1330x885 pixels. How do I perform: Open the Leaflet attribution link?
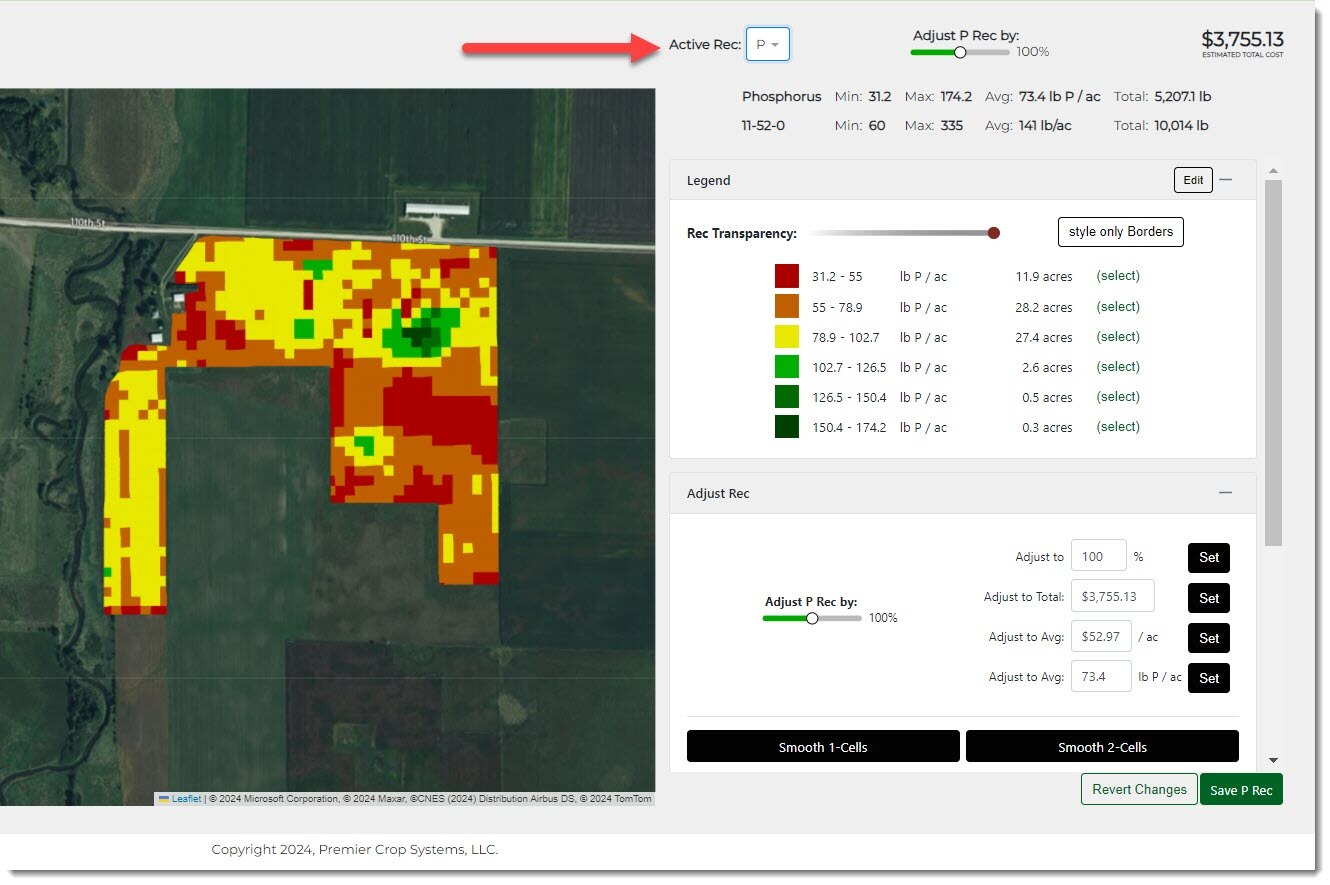186,799
